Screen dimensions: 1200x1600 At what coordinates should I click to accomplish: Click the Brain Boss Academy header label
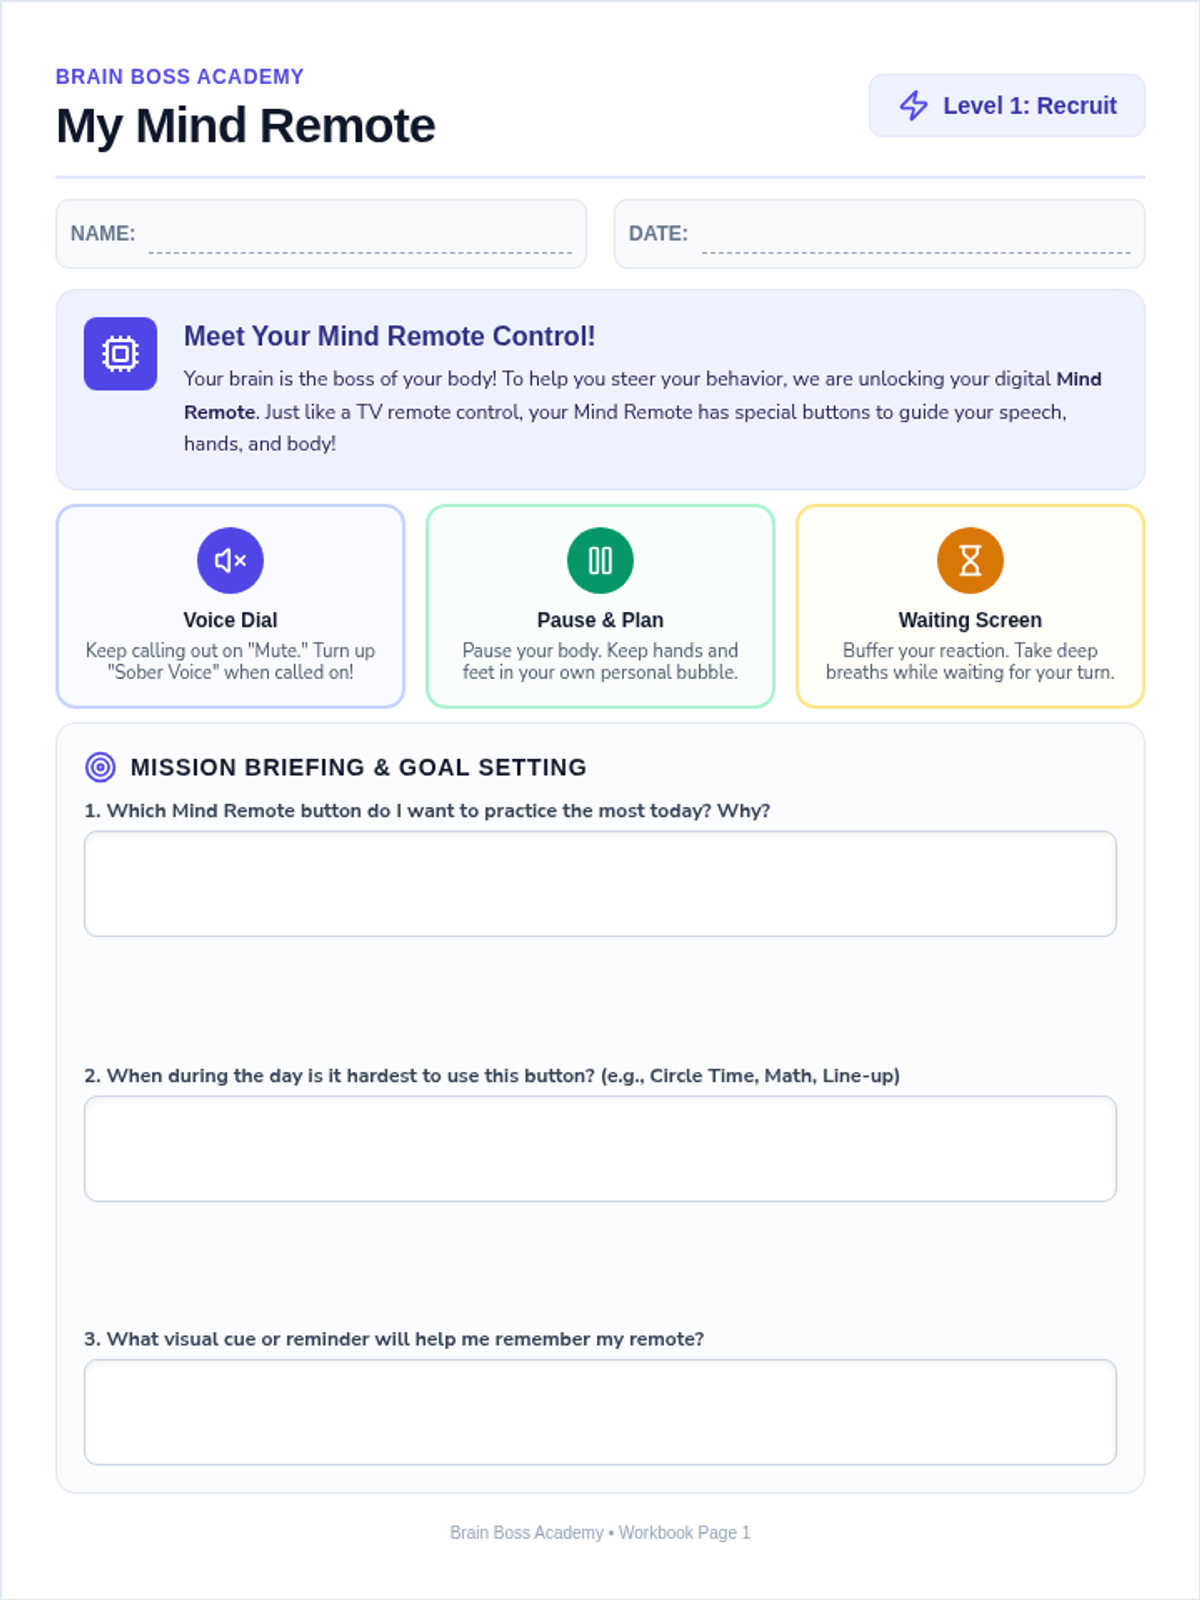180,77
